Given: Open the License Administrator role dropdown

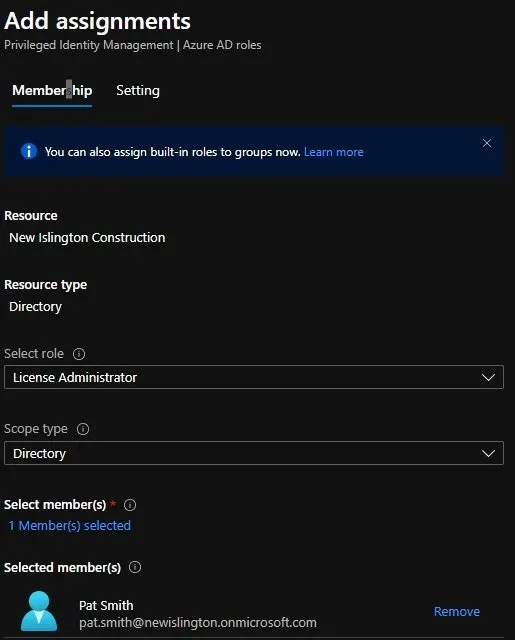Looking at the screenshot, I should (254, 377).
